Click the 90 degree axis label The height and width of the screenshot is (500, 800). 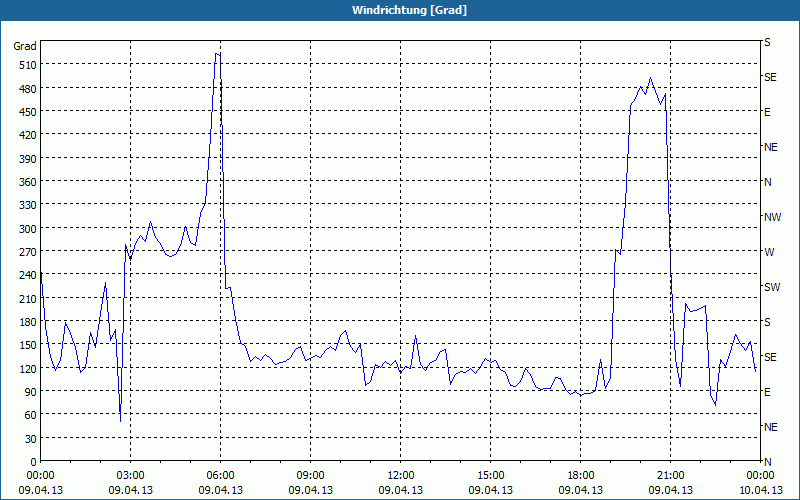click(x=31, y=392)
